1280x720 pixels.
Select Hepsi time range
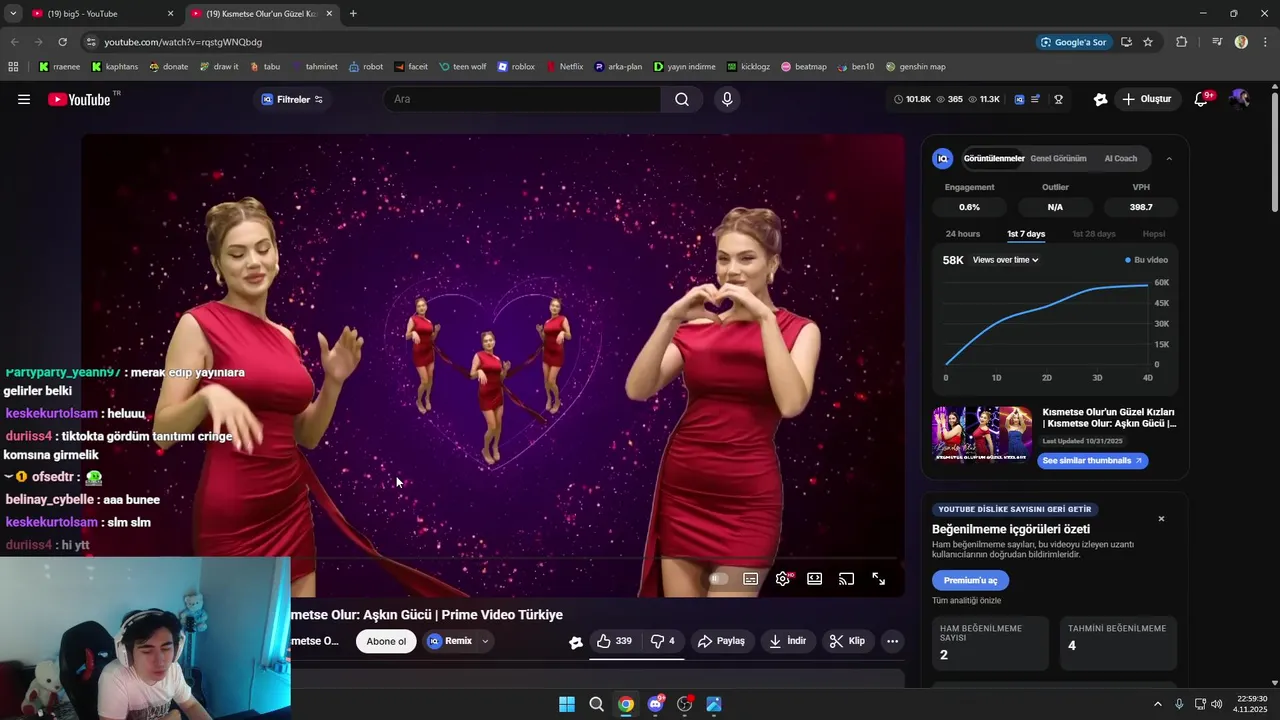click(1154, 234)
